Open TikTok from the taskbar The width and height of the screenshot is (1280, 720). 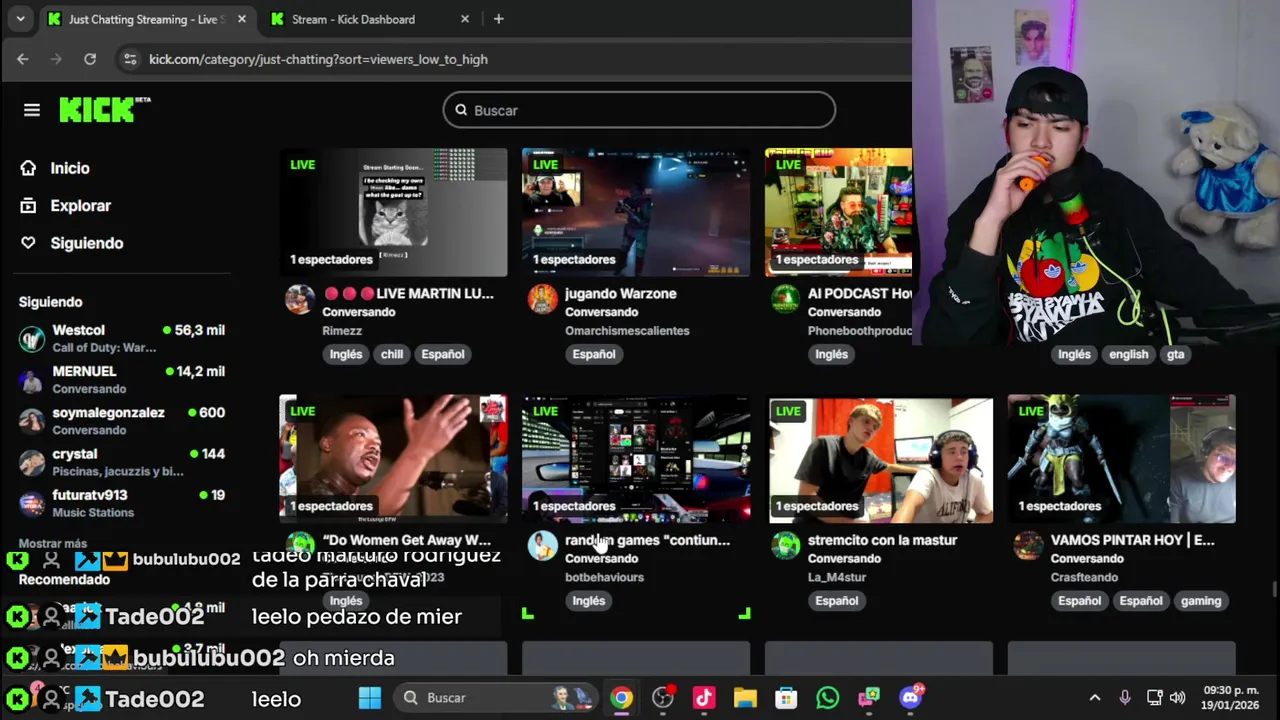tap(704, 698)
